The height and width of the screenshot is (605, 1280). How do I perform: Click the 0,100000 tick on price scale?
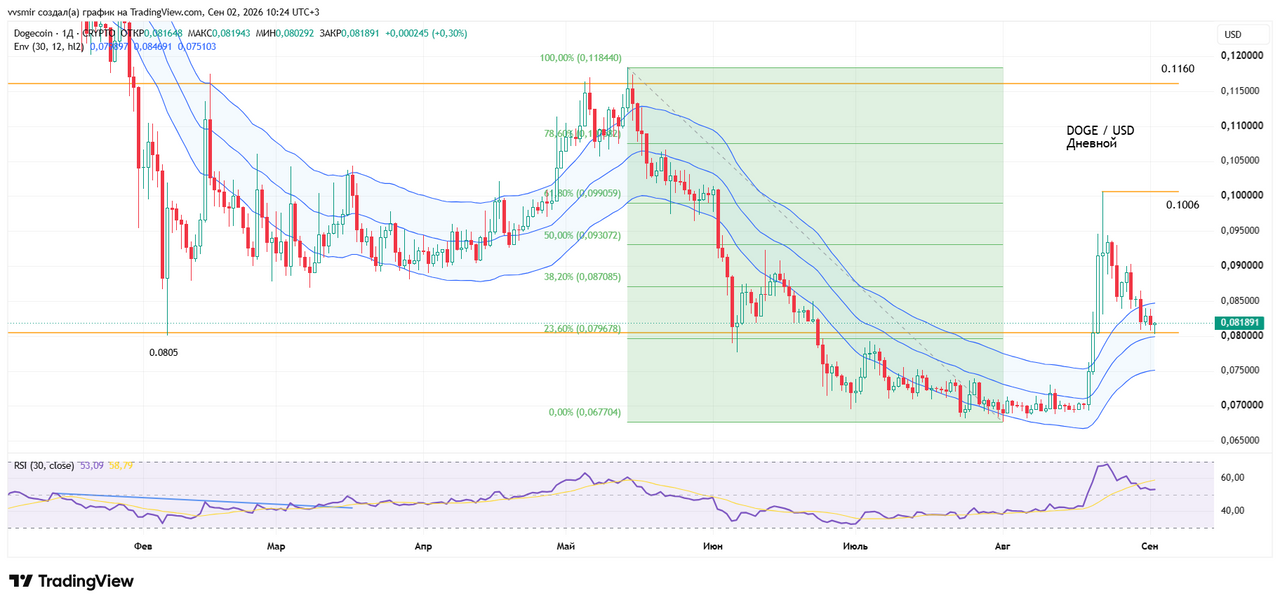point(1239,195)
